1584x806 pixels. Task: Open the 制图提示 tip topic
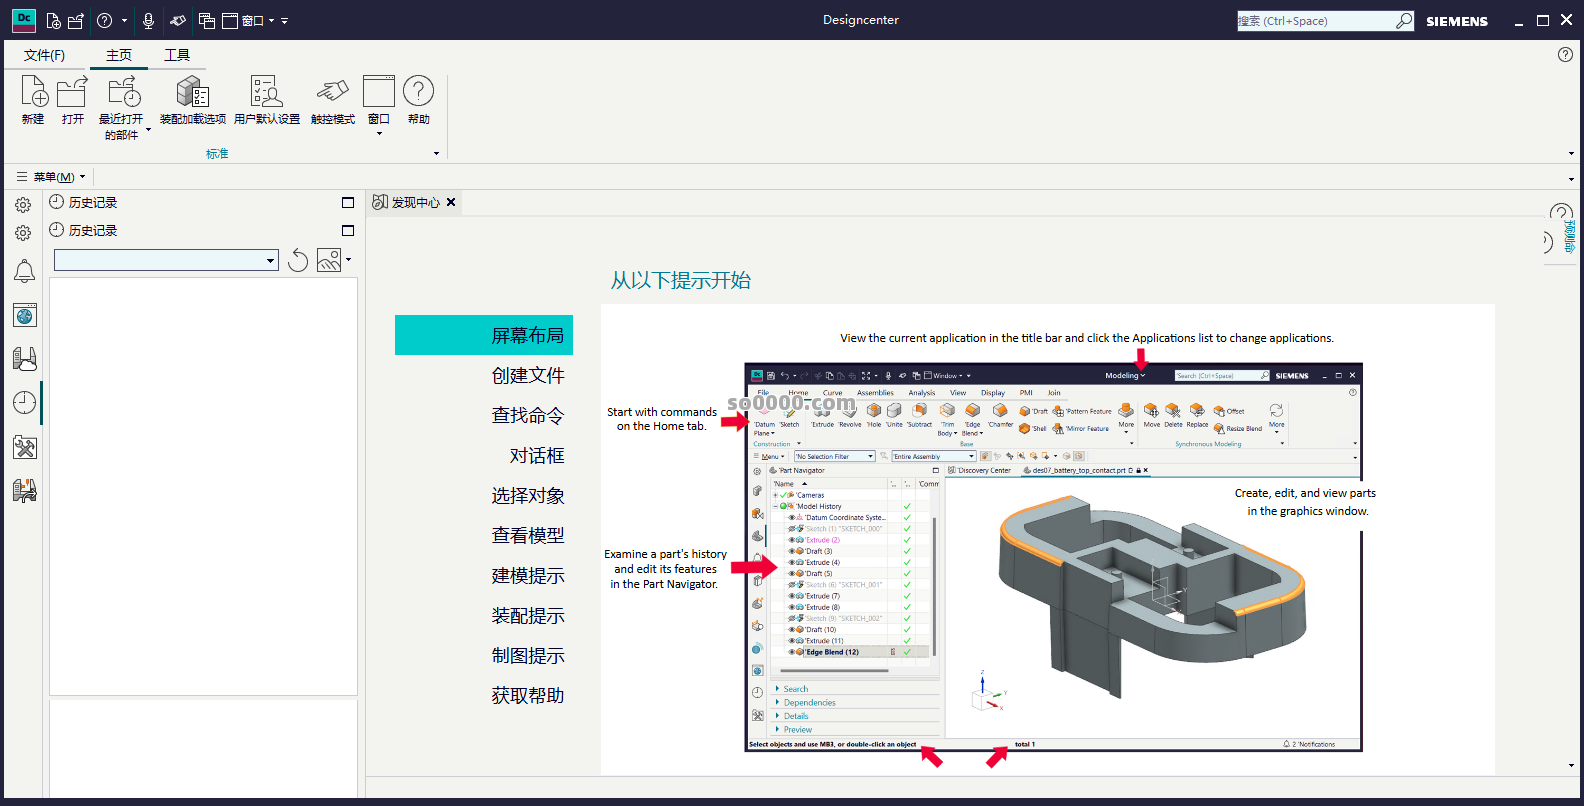tap(528, 655)
